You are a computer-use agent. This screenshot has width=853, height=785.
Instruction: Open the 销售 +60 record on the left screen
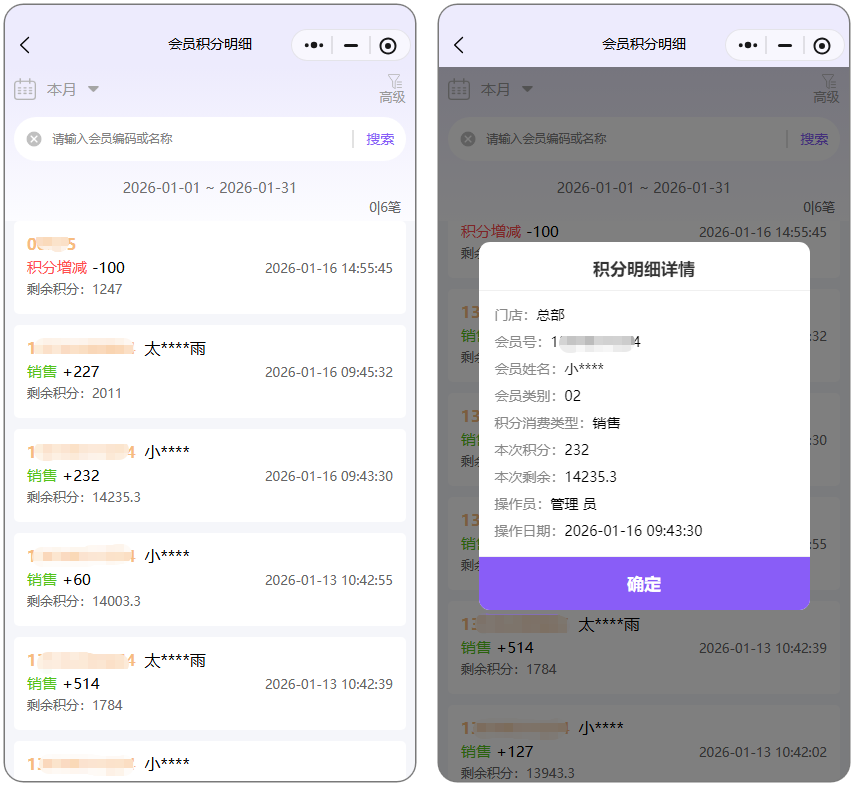tap(209, 579)
